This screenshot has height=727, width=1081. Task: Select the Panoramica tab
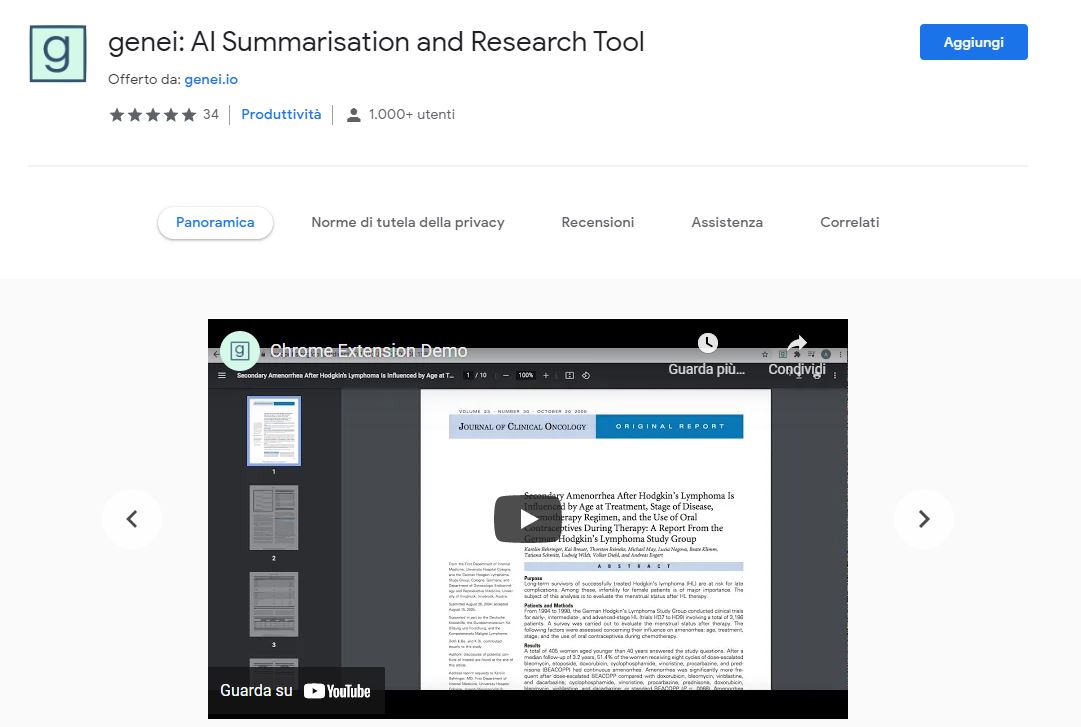(215, 223)
